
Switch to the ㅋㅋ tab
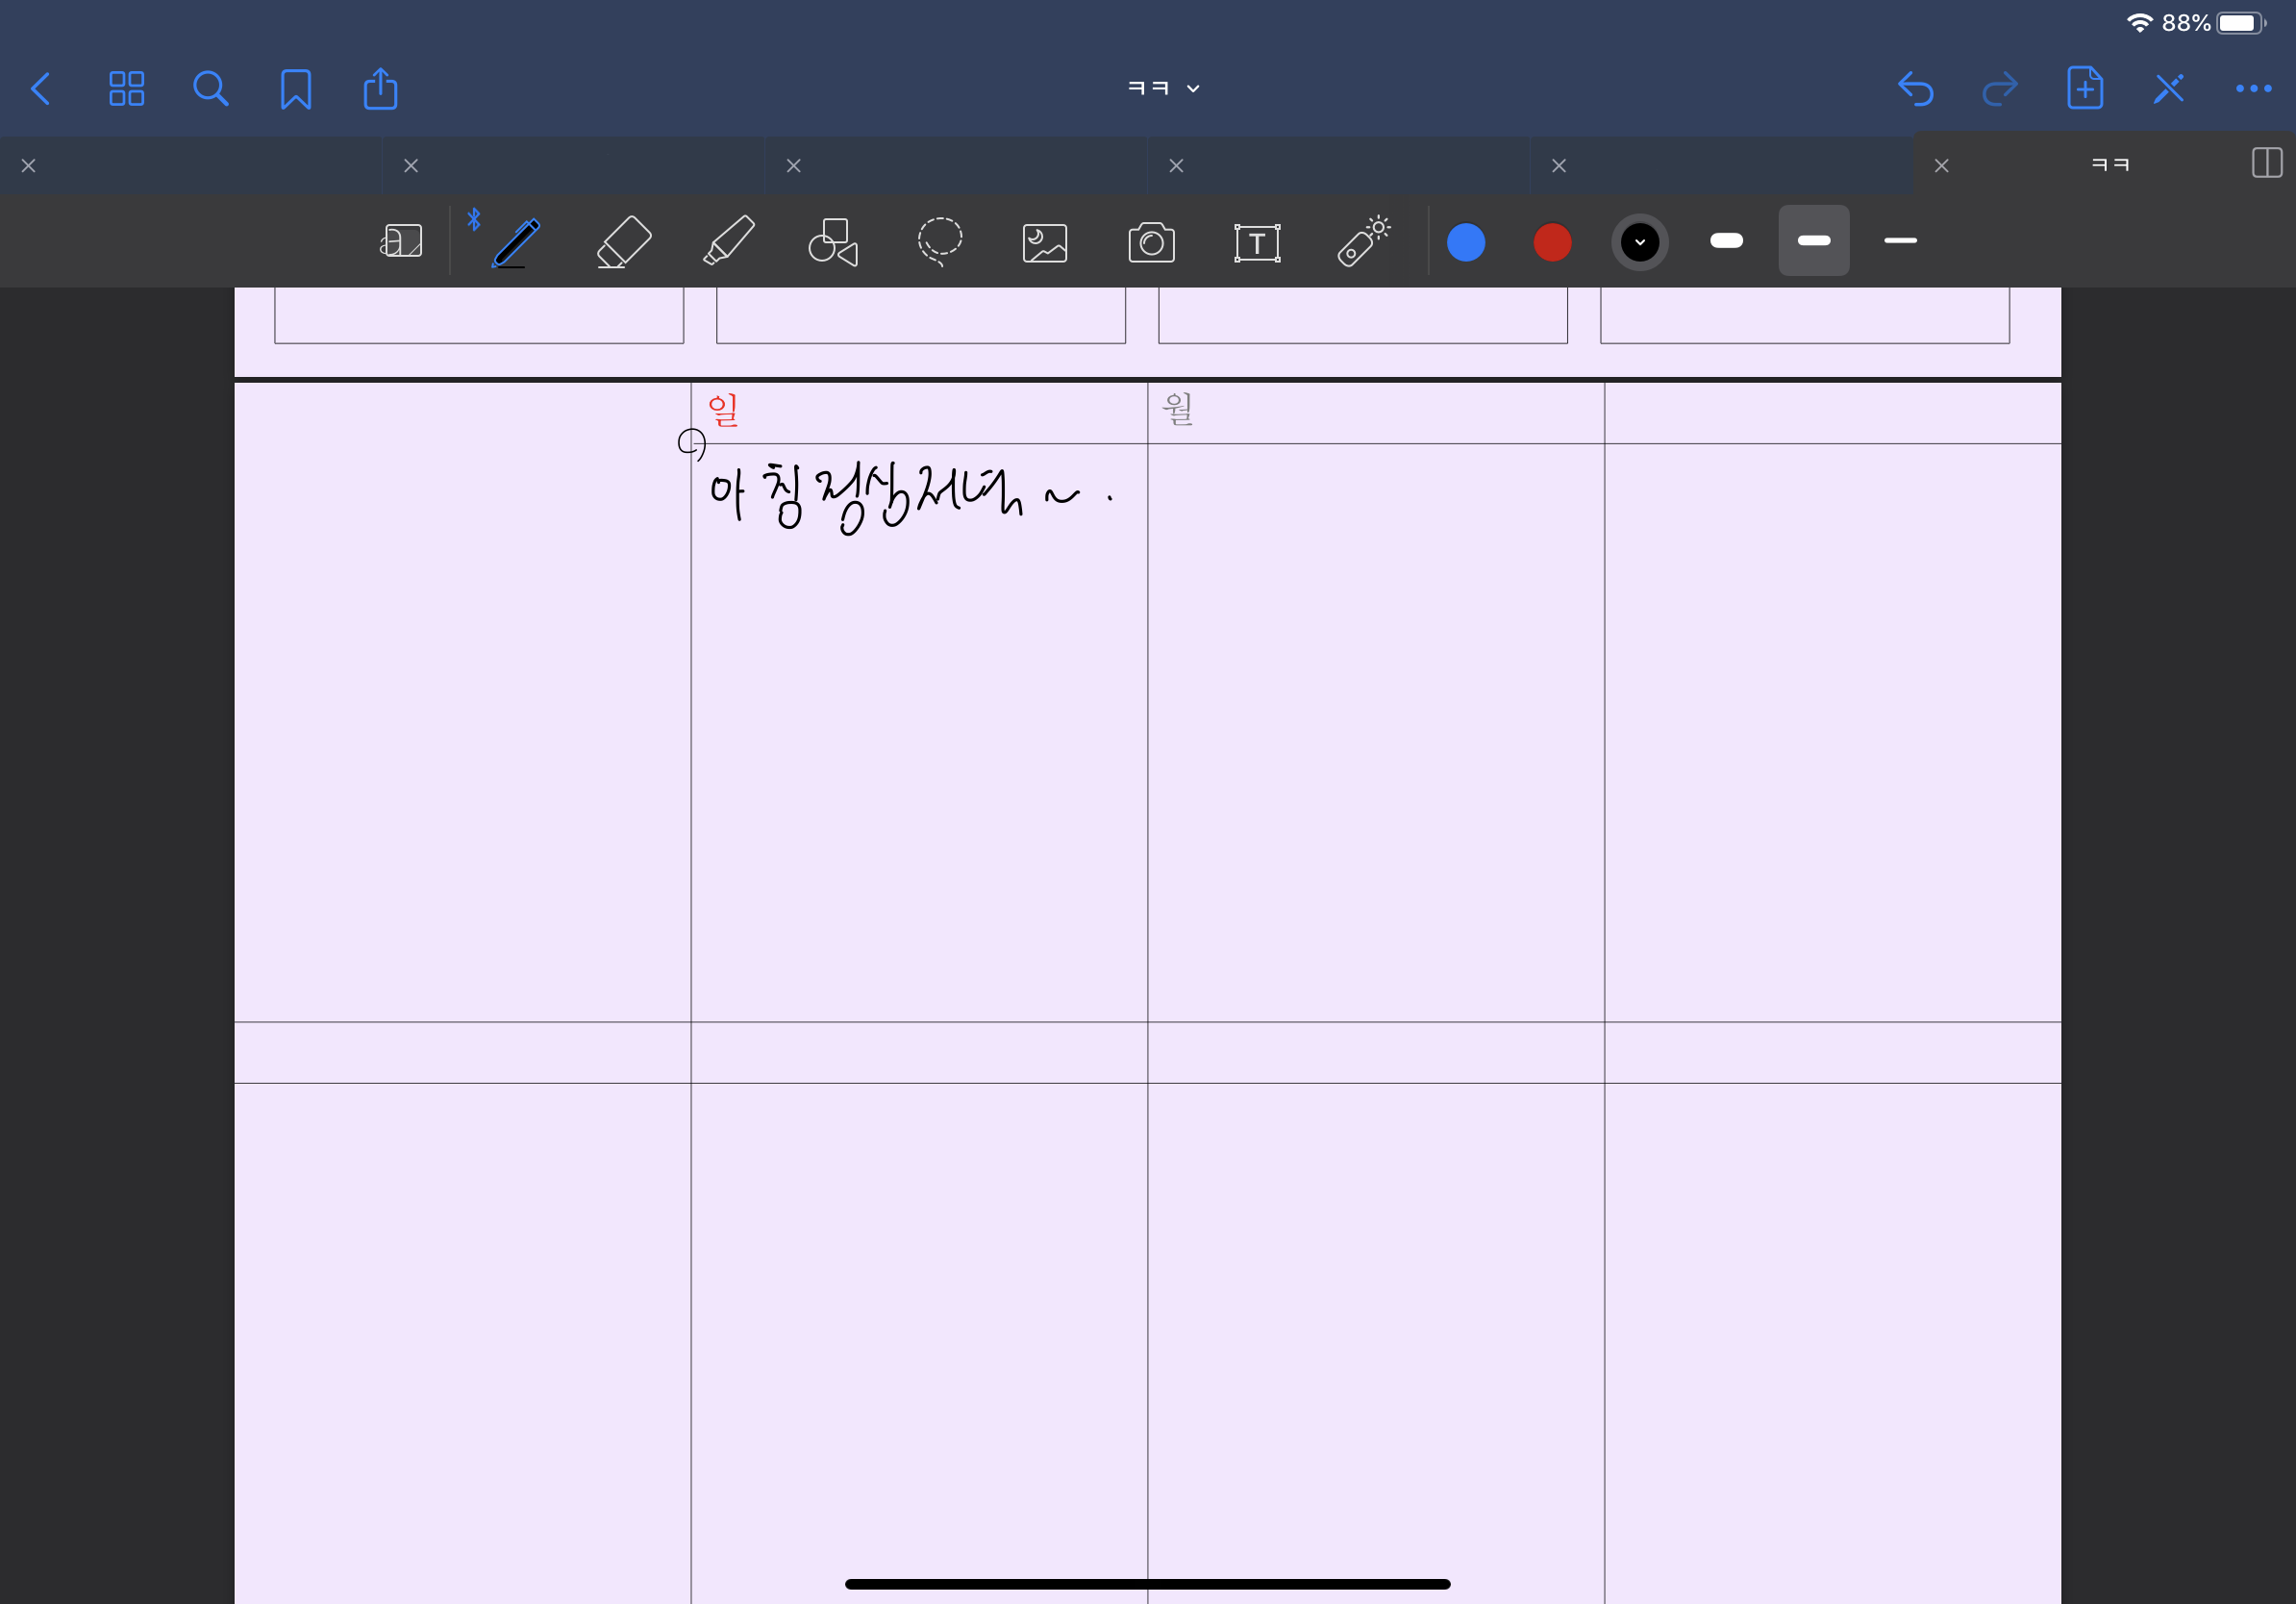(2110, 165)
